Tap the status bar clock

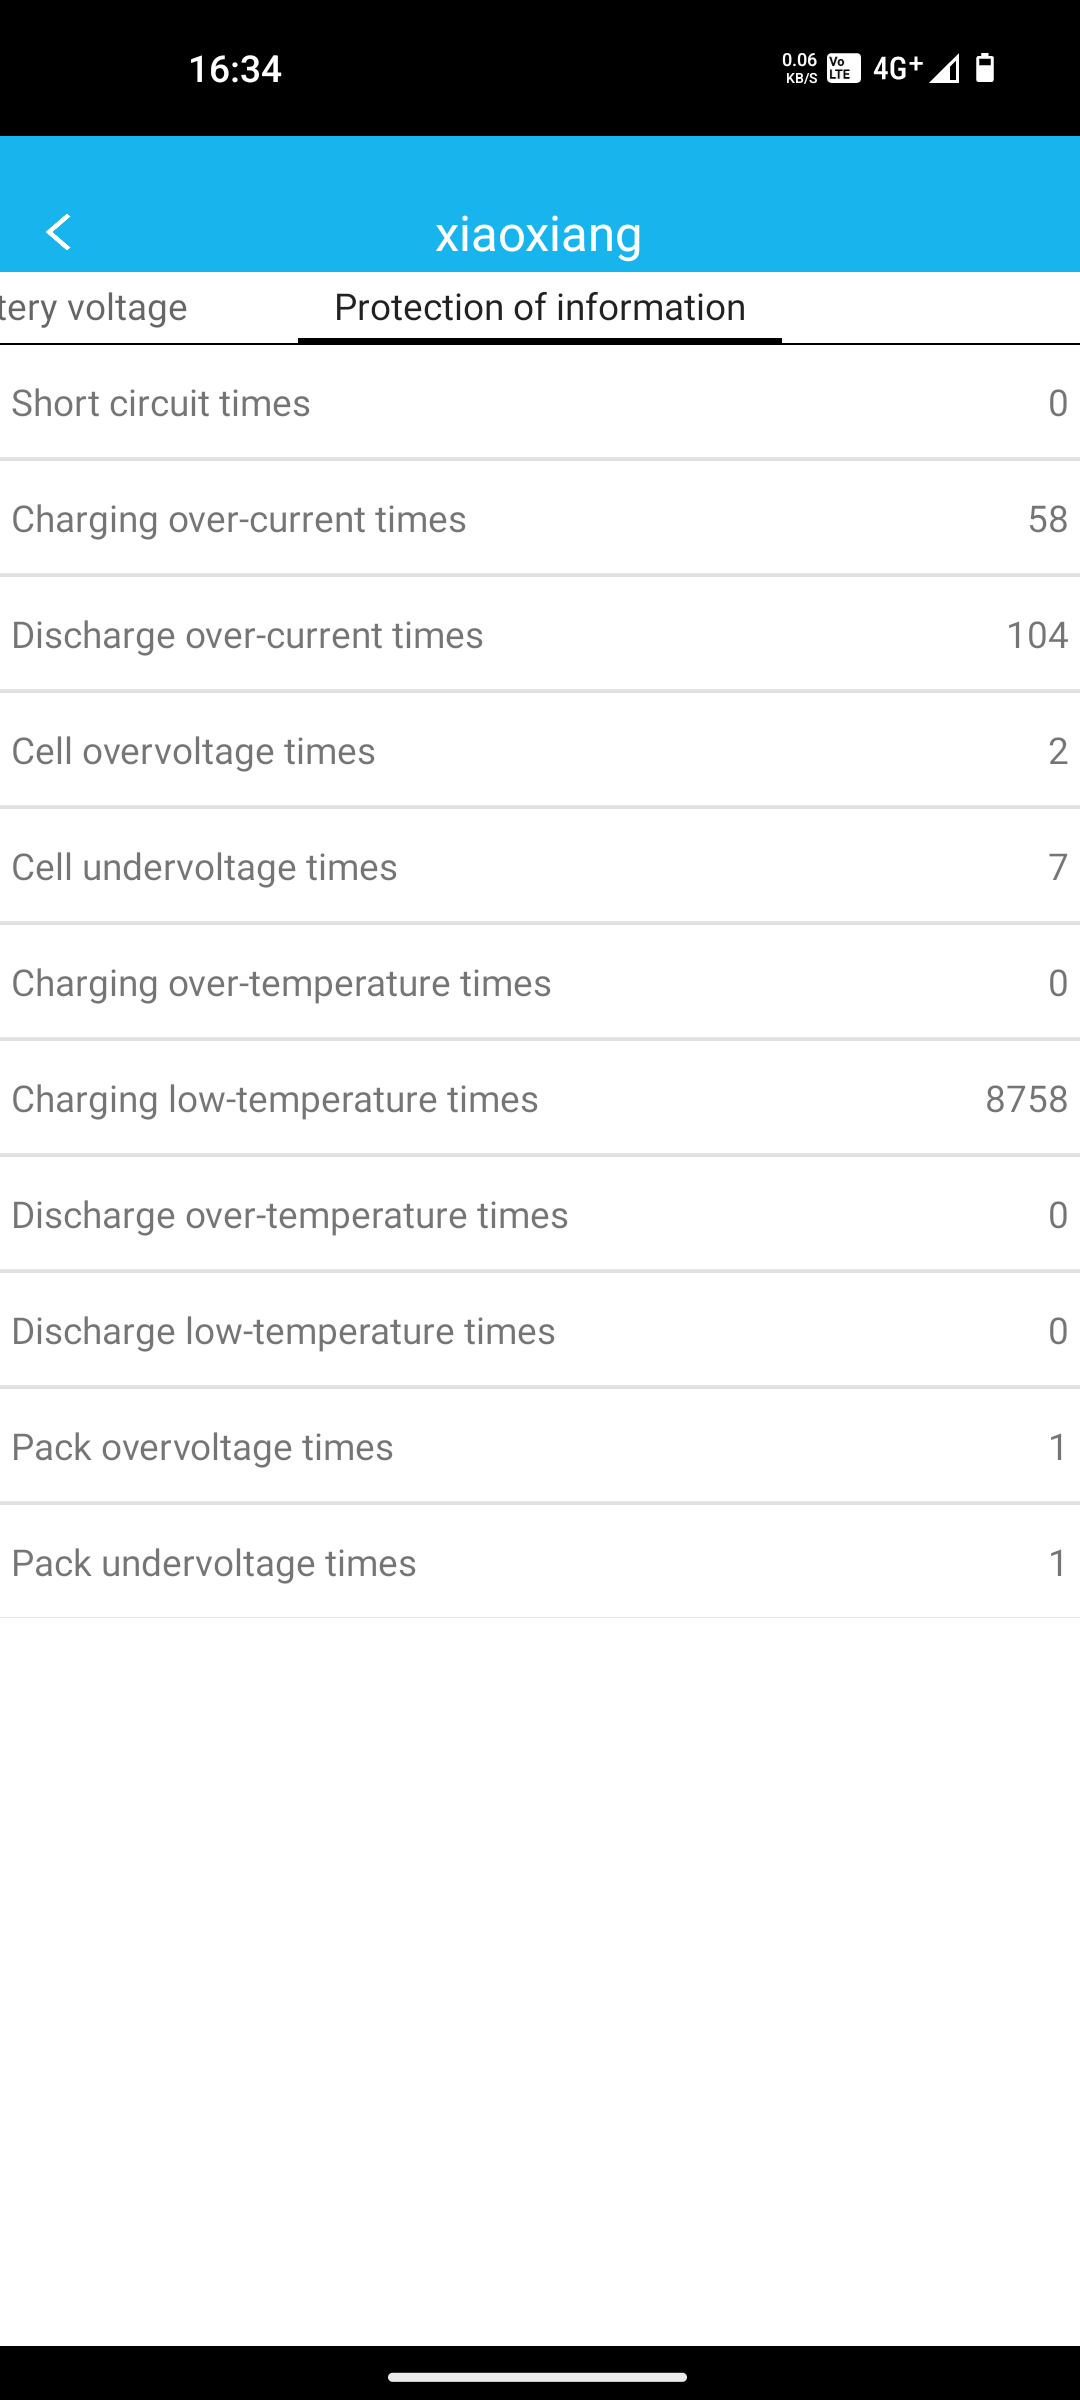(235, 68)
